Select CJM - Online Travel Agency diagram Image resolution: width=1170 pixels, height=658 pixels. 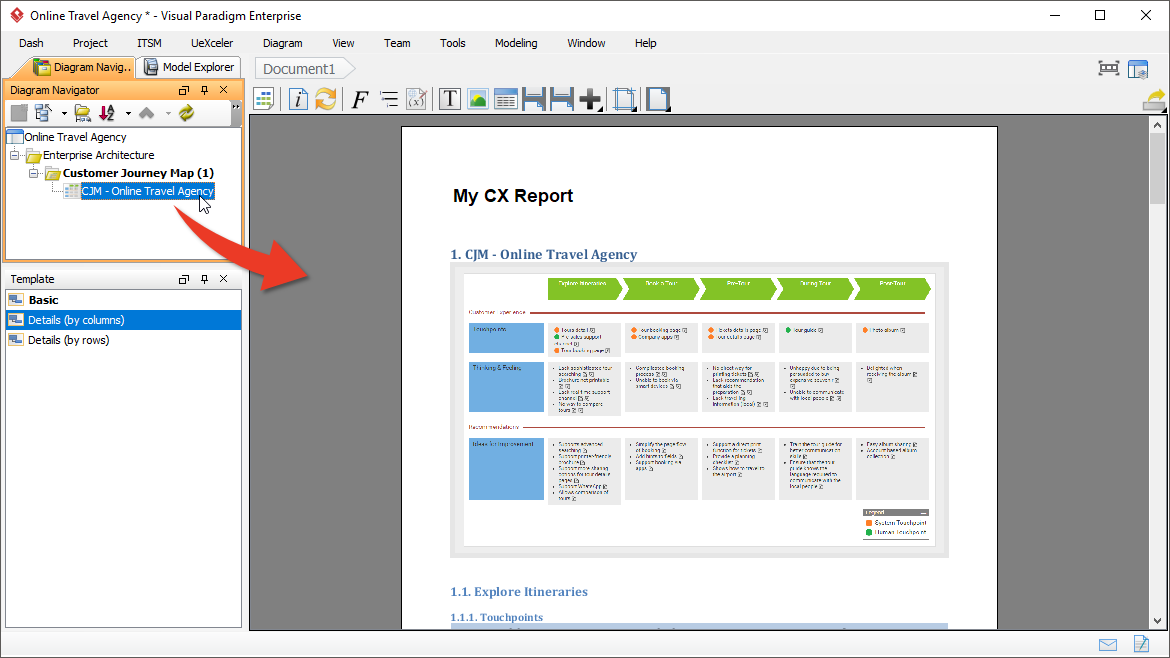[148, 191]
